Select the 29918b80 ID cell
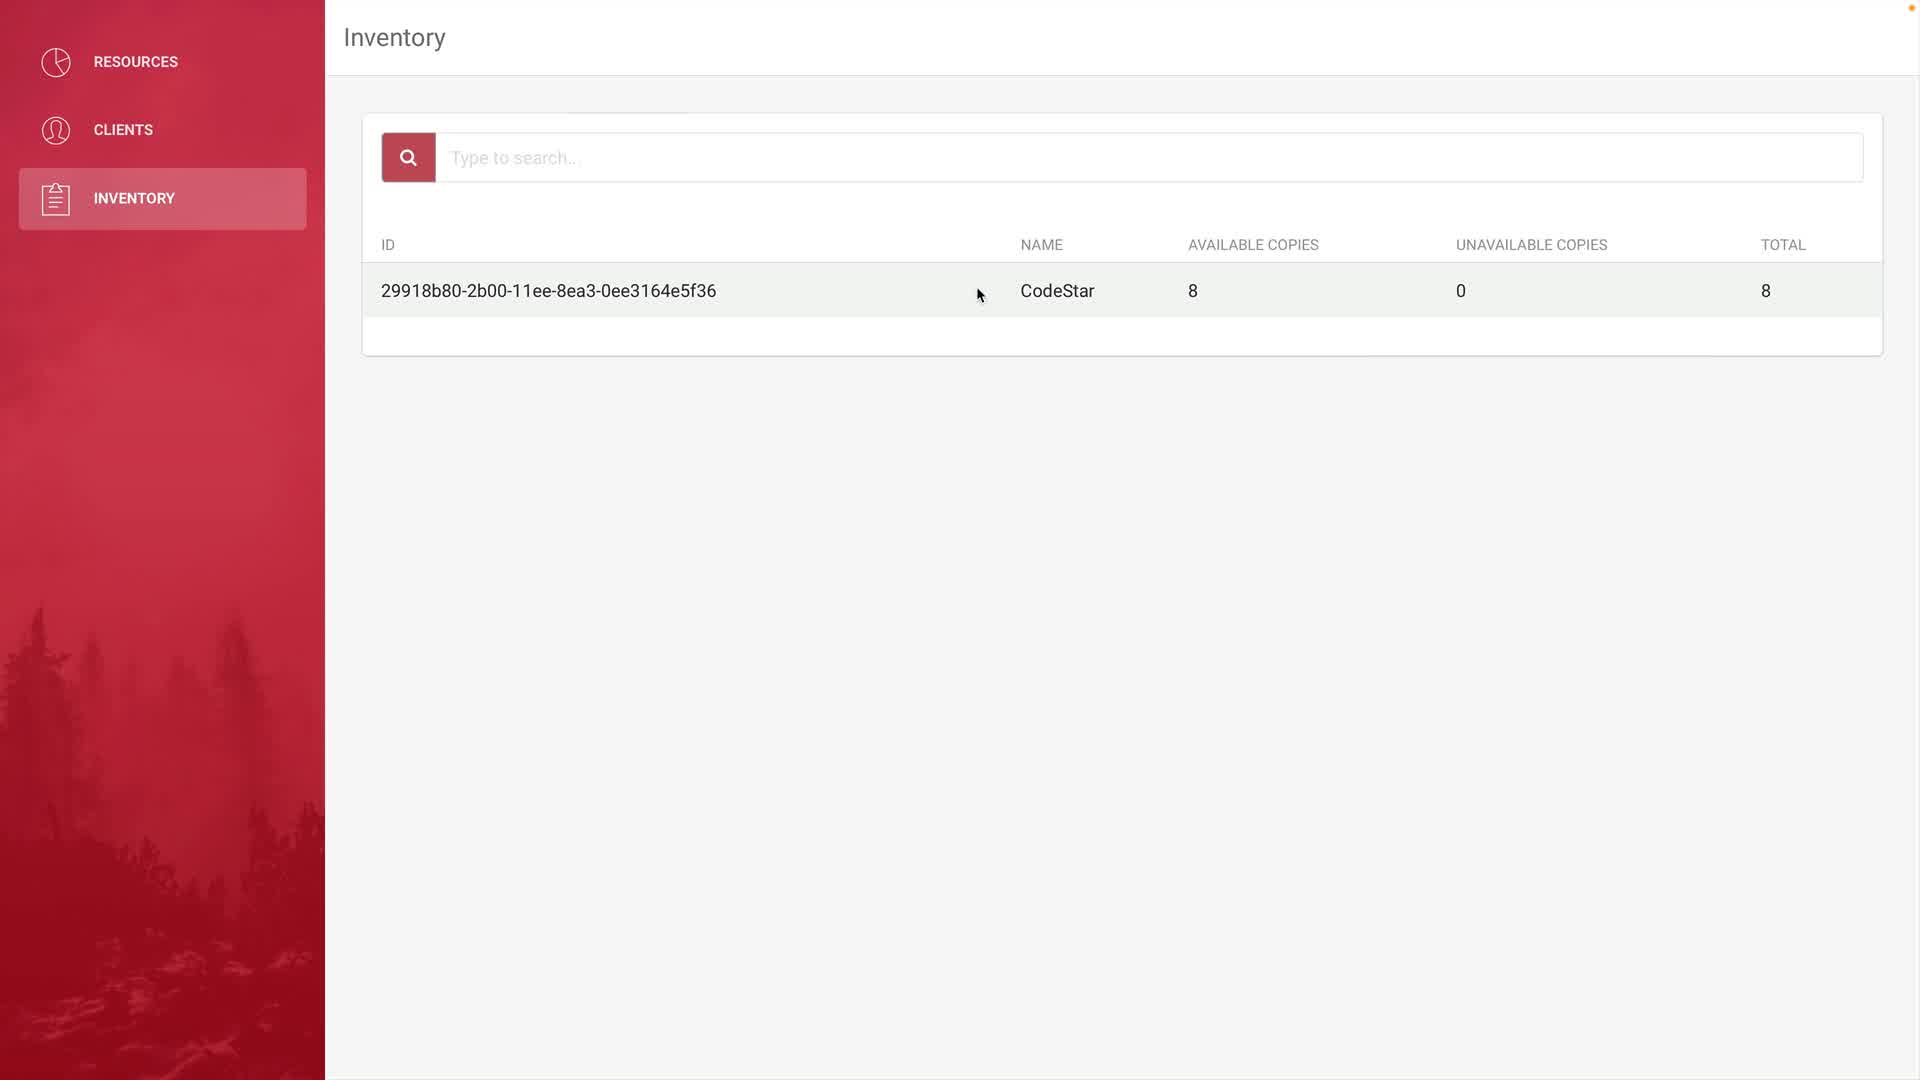The image size is (1920, 1080). (548, 291)
